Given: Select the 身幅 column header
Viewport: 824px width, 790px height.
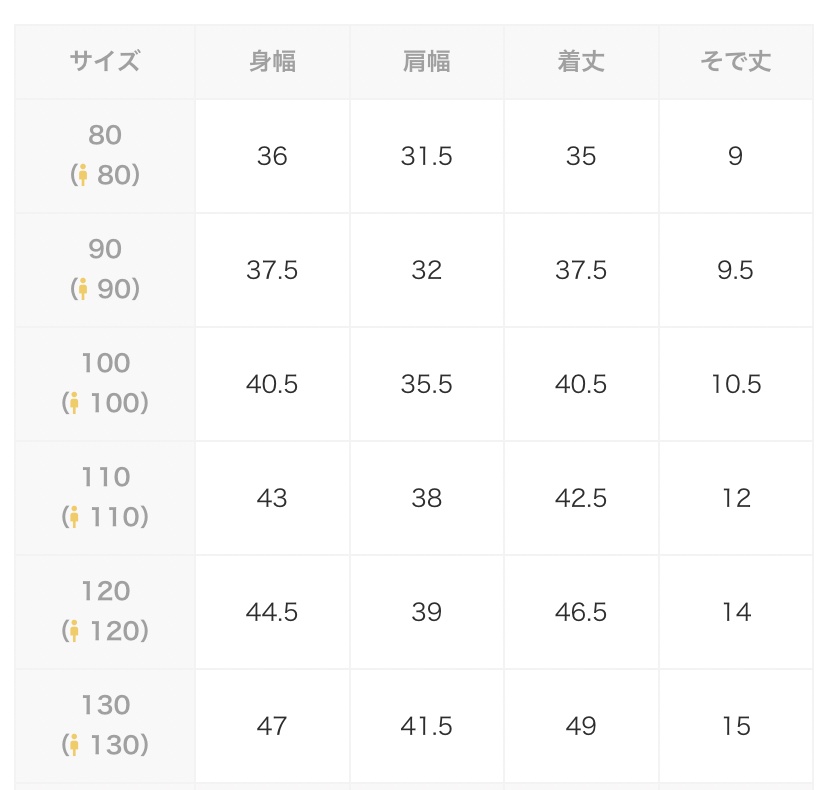Looking at the screenshot, I should coord(272,61).
